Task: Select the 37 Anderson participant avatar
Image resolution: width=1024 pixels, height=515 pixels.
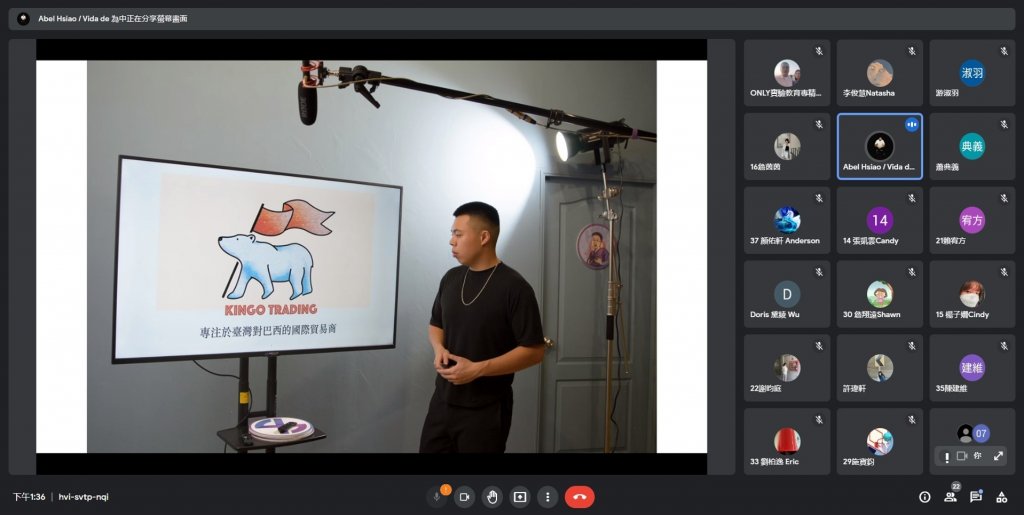Action: click(787, 220)
